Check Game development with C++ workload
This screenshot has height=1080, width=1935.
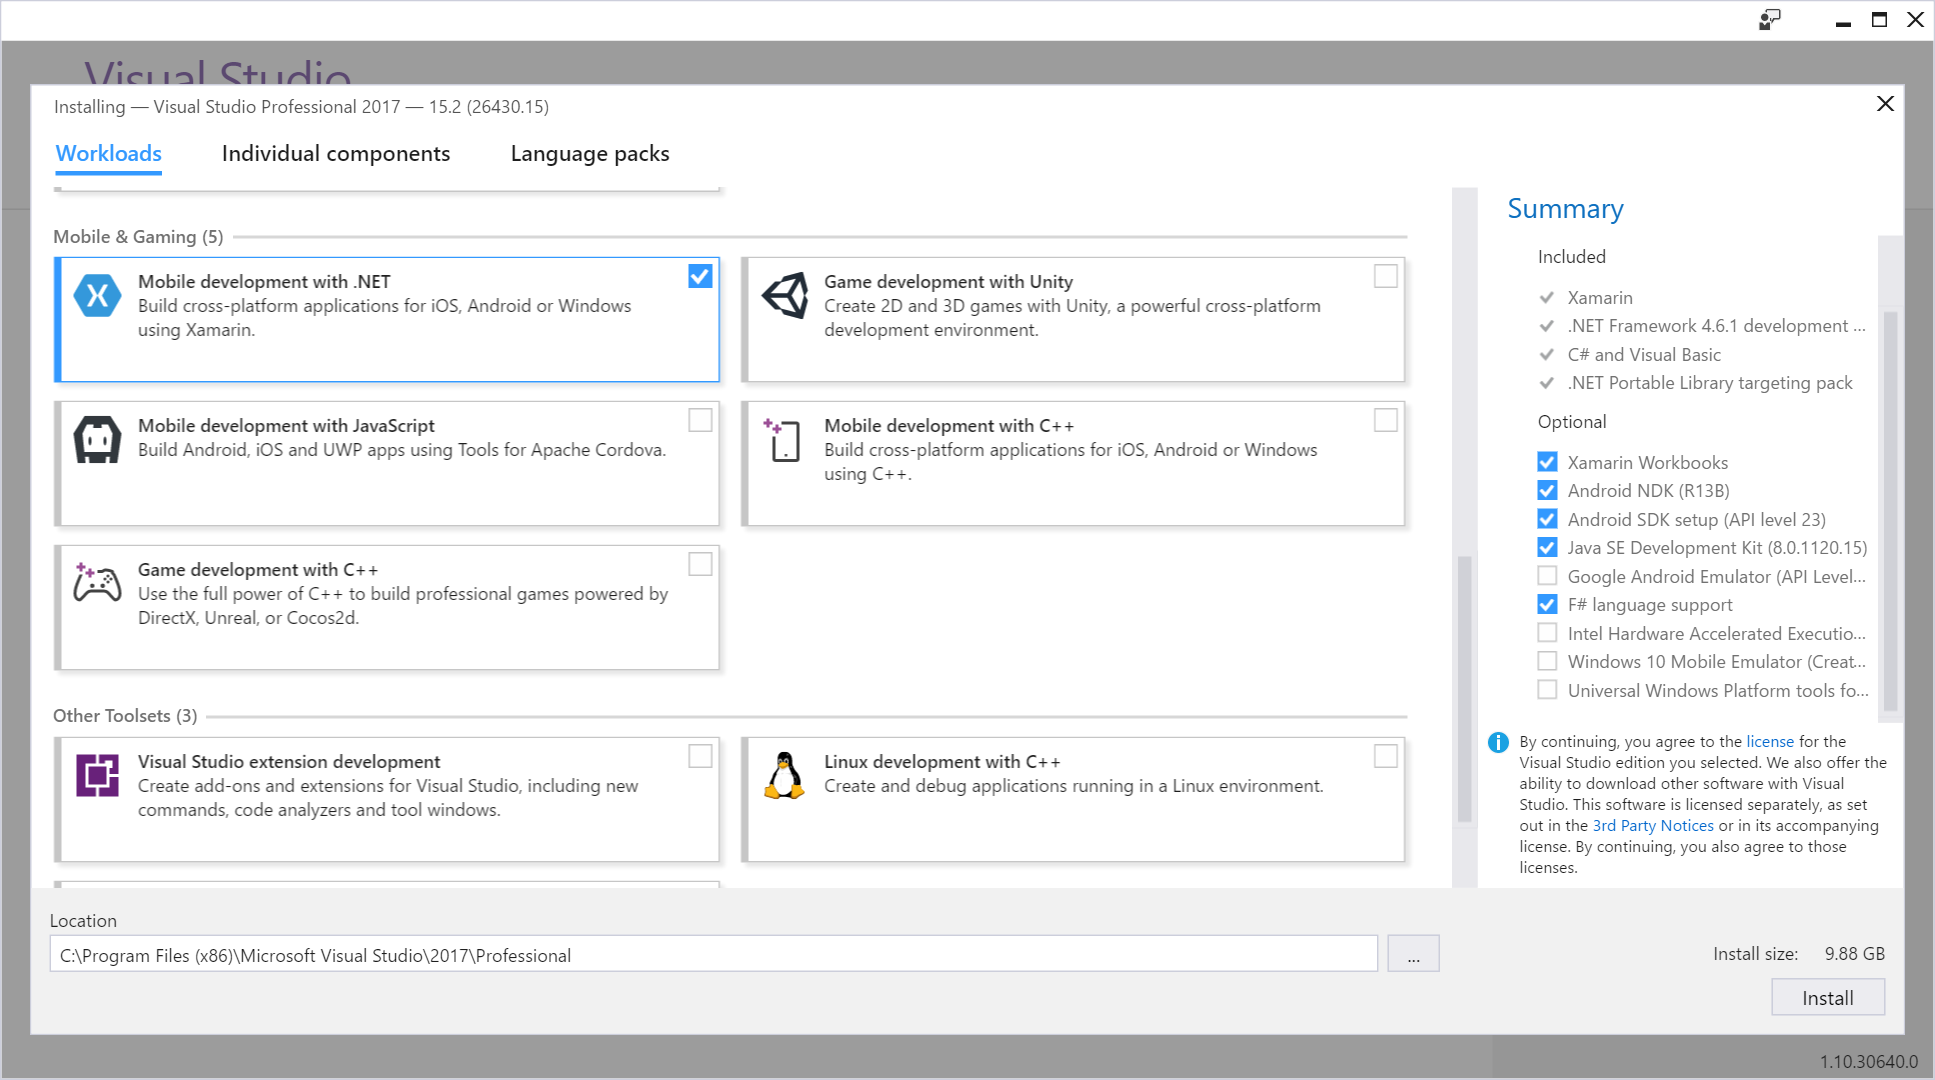(700, 564)
